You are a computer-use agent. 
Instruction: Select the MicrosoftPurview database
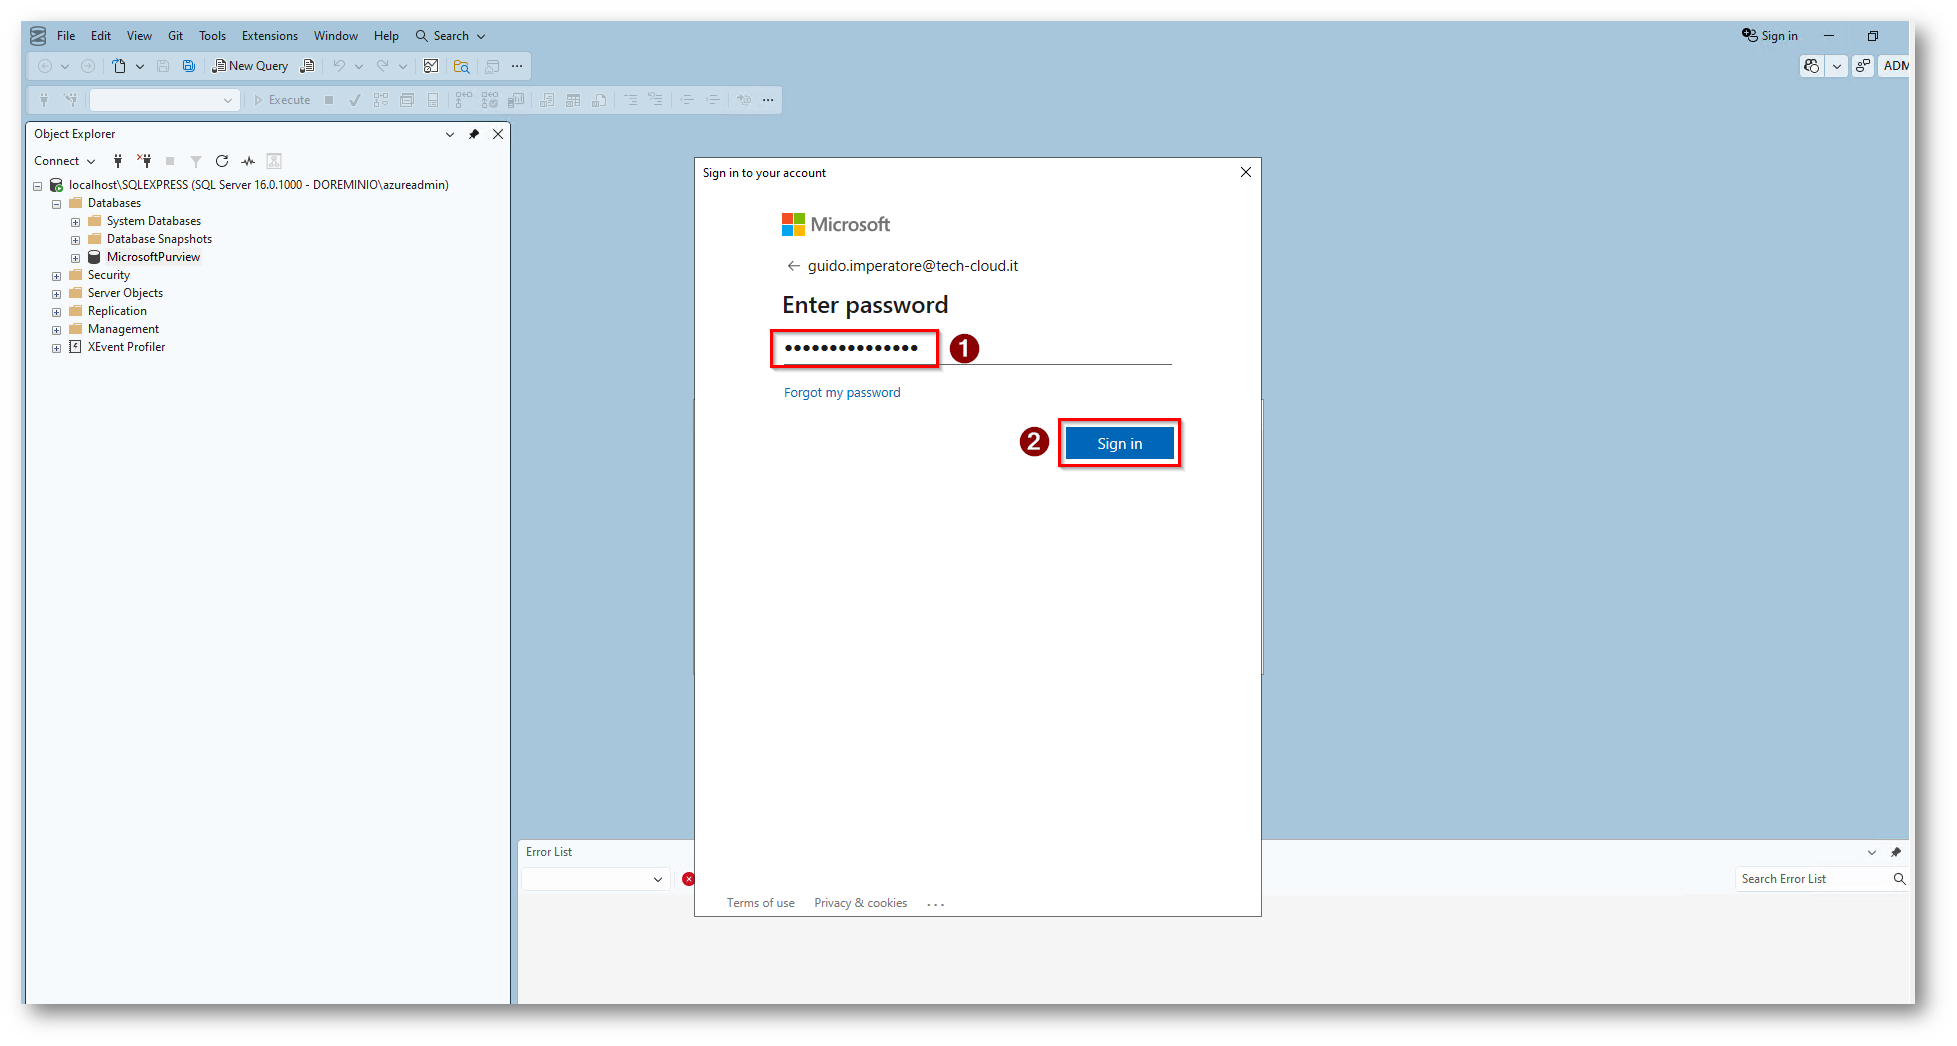pos(153,257)
